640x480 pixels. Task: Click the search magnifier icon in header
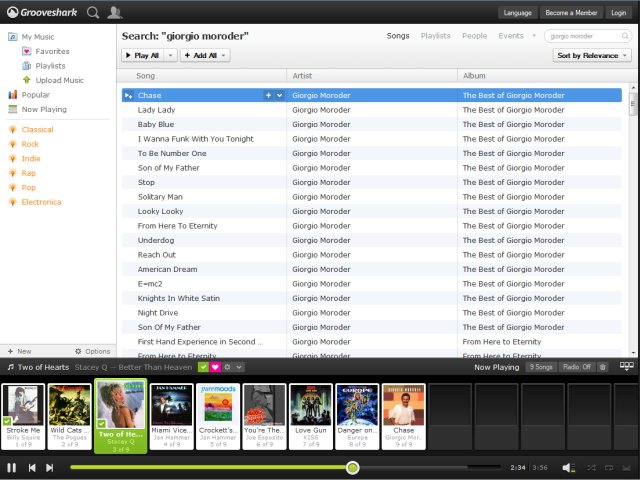point(93,13)
